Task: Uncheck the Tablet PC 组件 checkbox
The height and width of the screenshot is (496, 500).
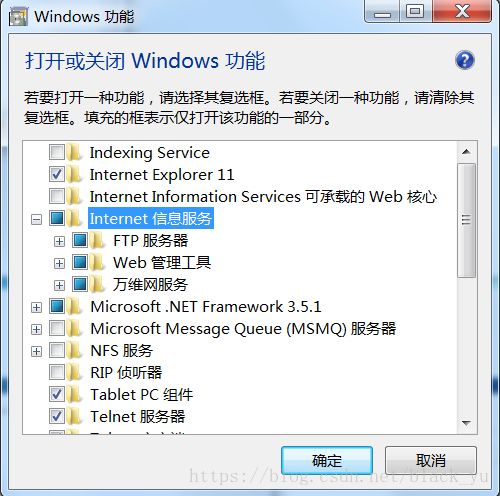Action: tap(57, 394)
